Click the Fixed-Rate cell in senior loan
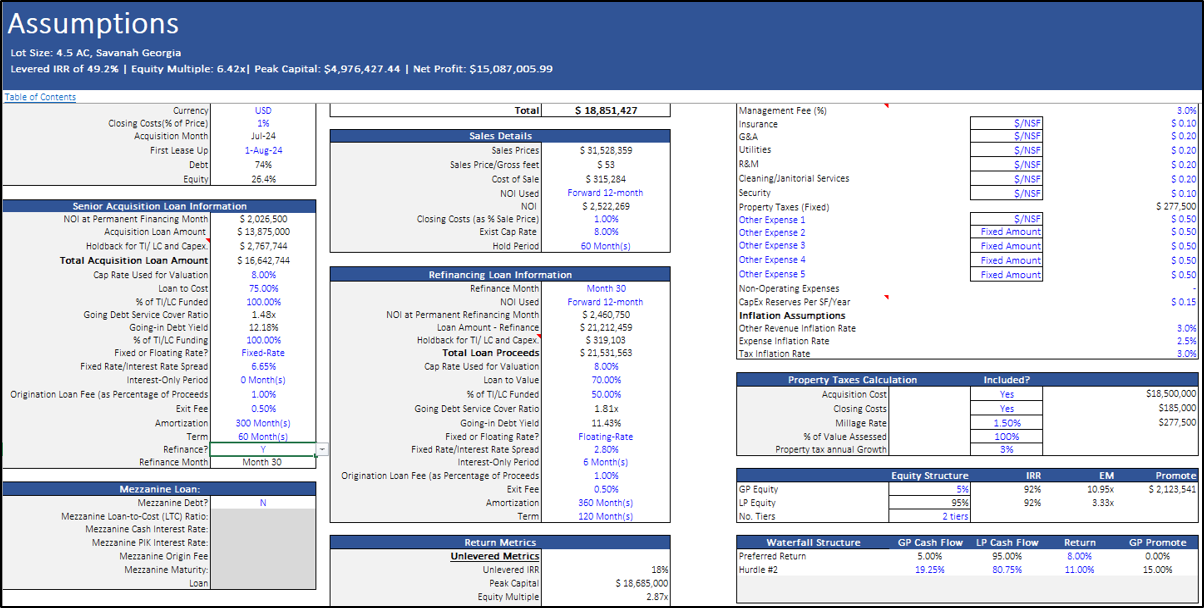Image resolution: width=1204 pixels, height=608 pixels. (264, 353)
